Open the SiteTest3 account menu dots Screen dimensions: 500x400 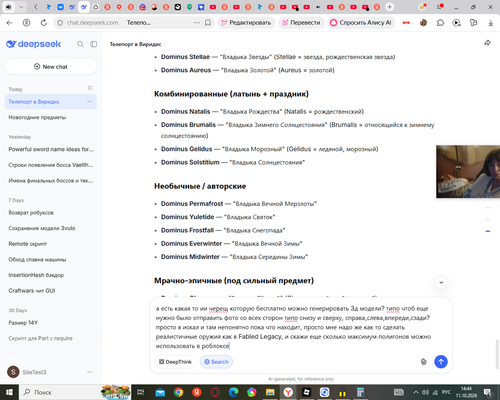point(90,372)
